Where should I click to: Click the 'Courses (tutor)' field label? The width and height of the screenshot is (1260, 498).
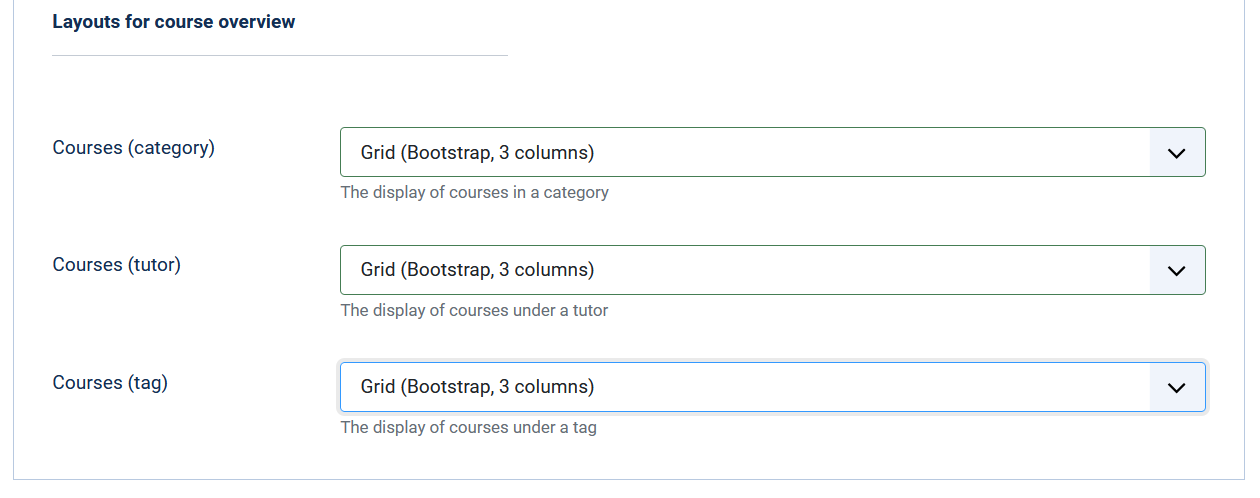(116, 265)
